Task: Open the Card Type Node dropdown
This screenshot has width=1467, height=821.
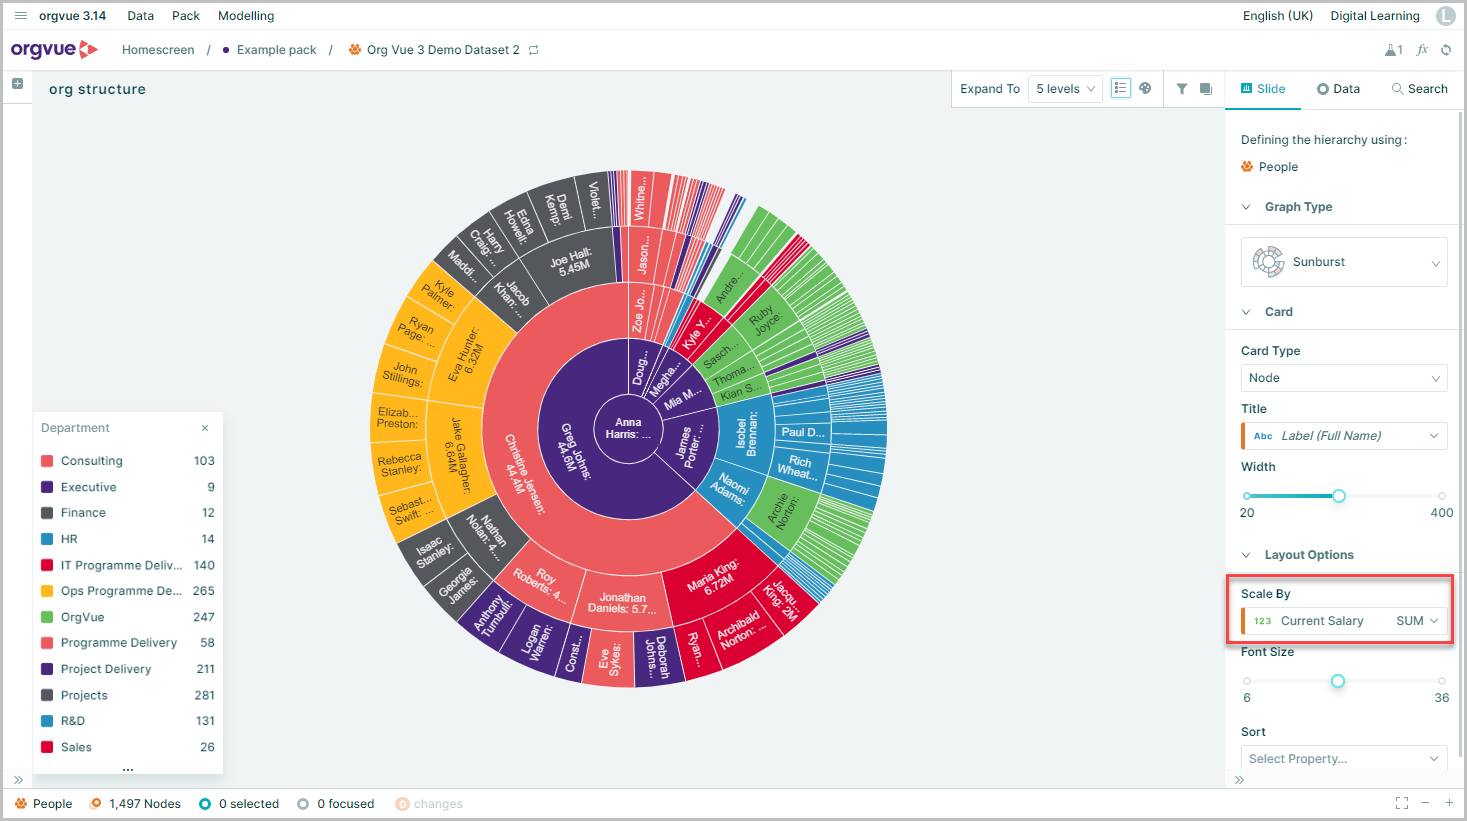Action: tap(1344, 378)
